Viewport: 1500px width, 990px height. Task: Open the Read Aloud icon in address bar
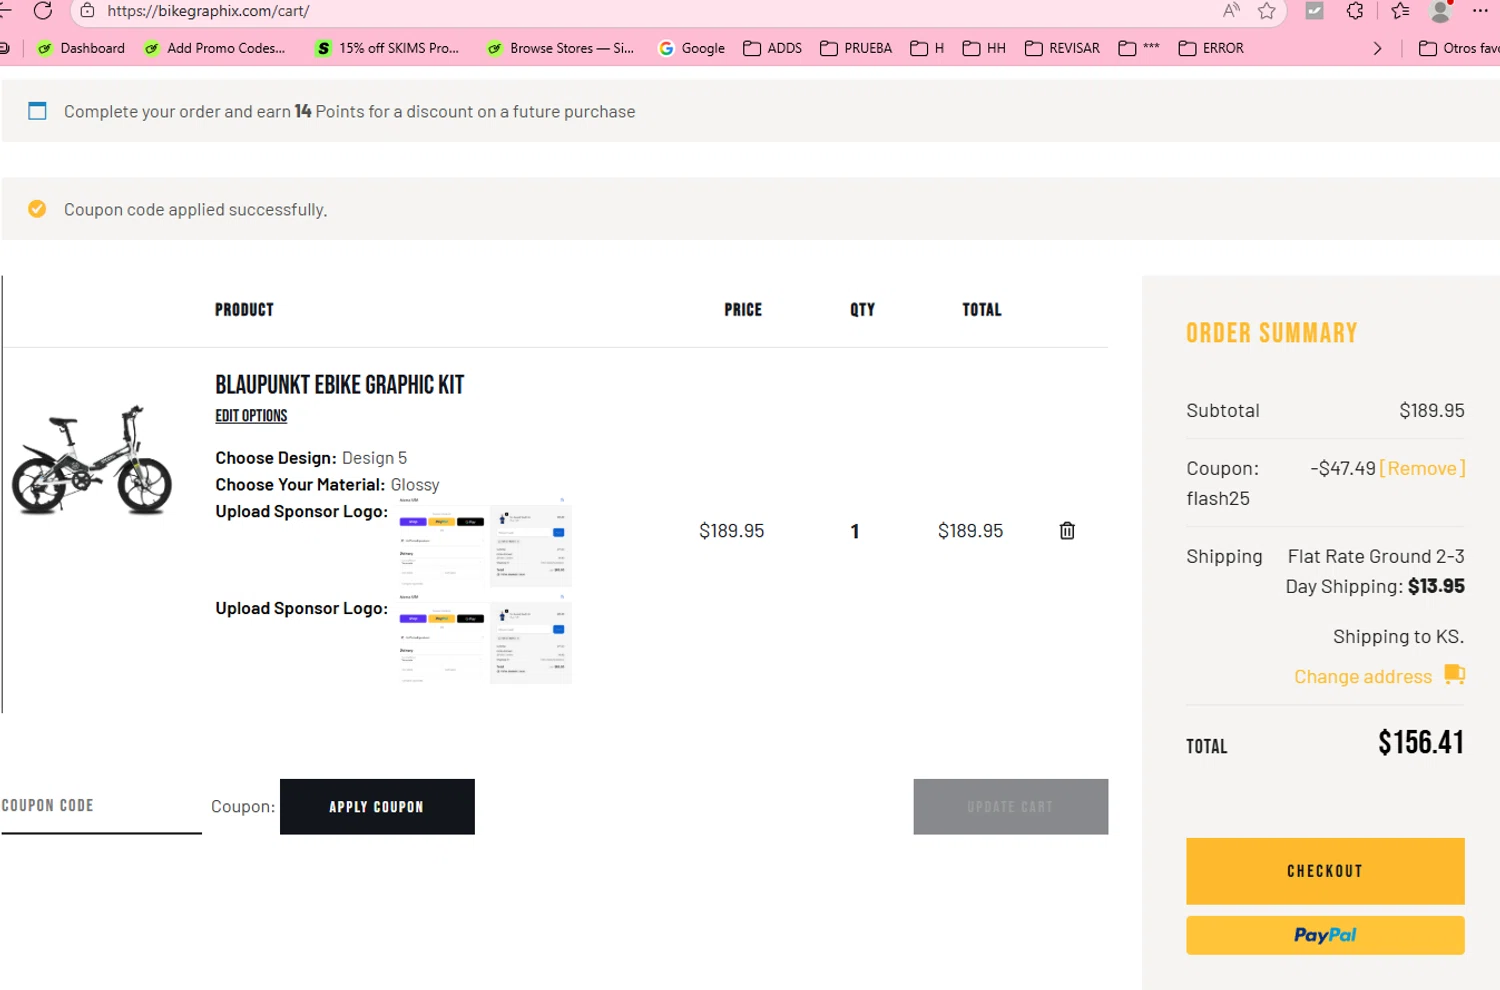(x=1231, y=11)
